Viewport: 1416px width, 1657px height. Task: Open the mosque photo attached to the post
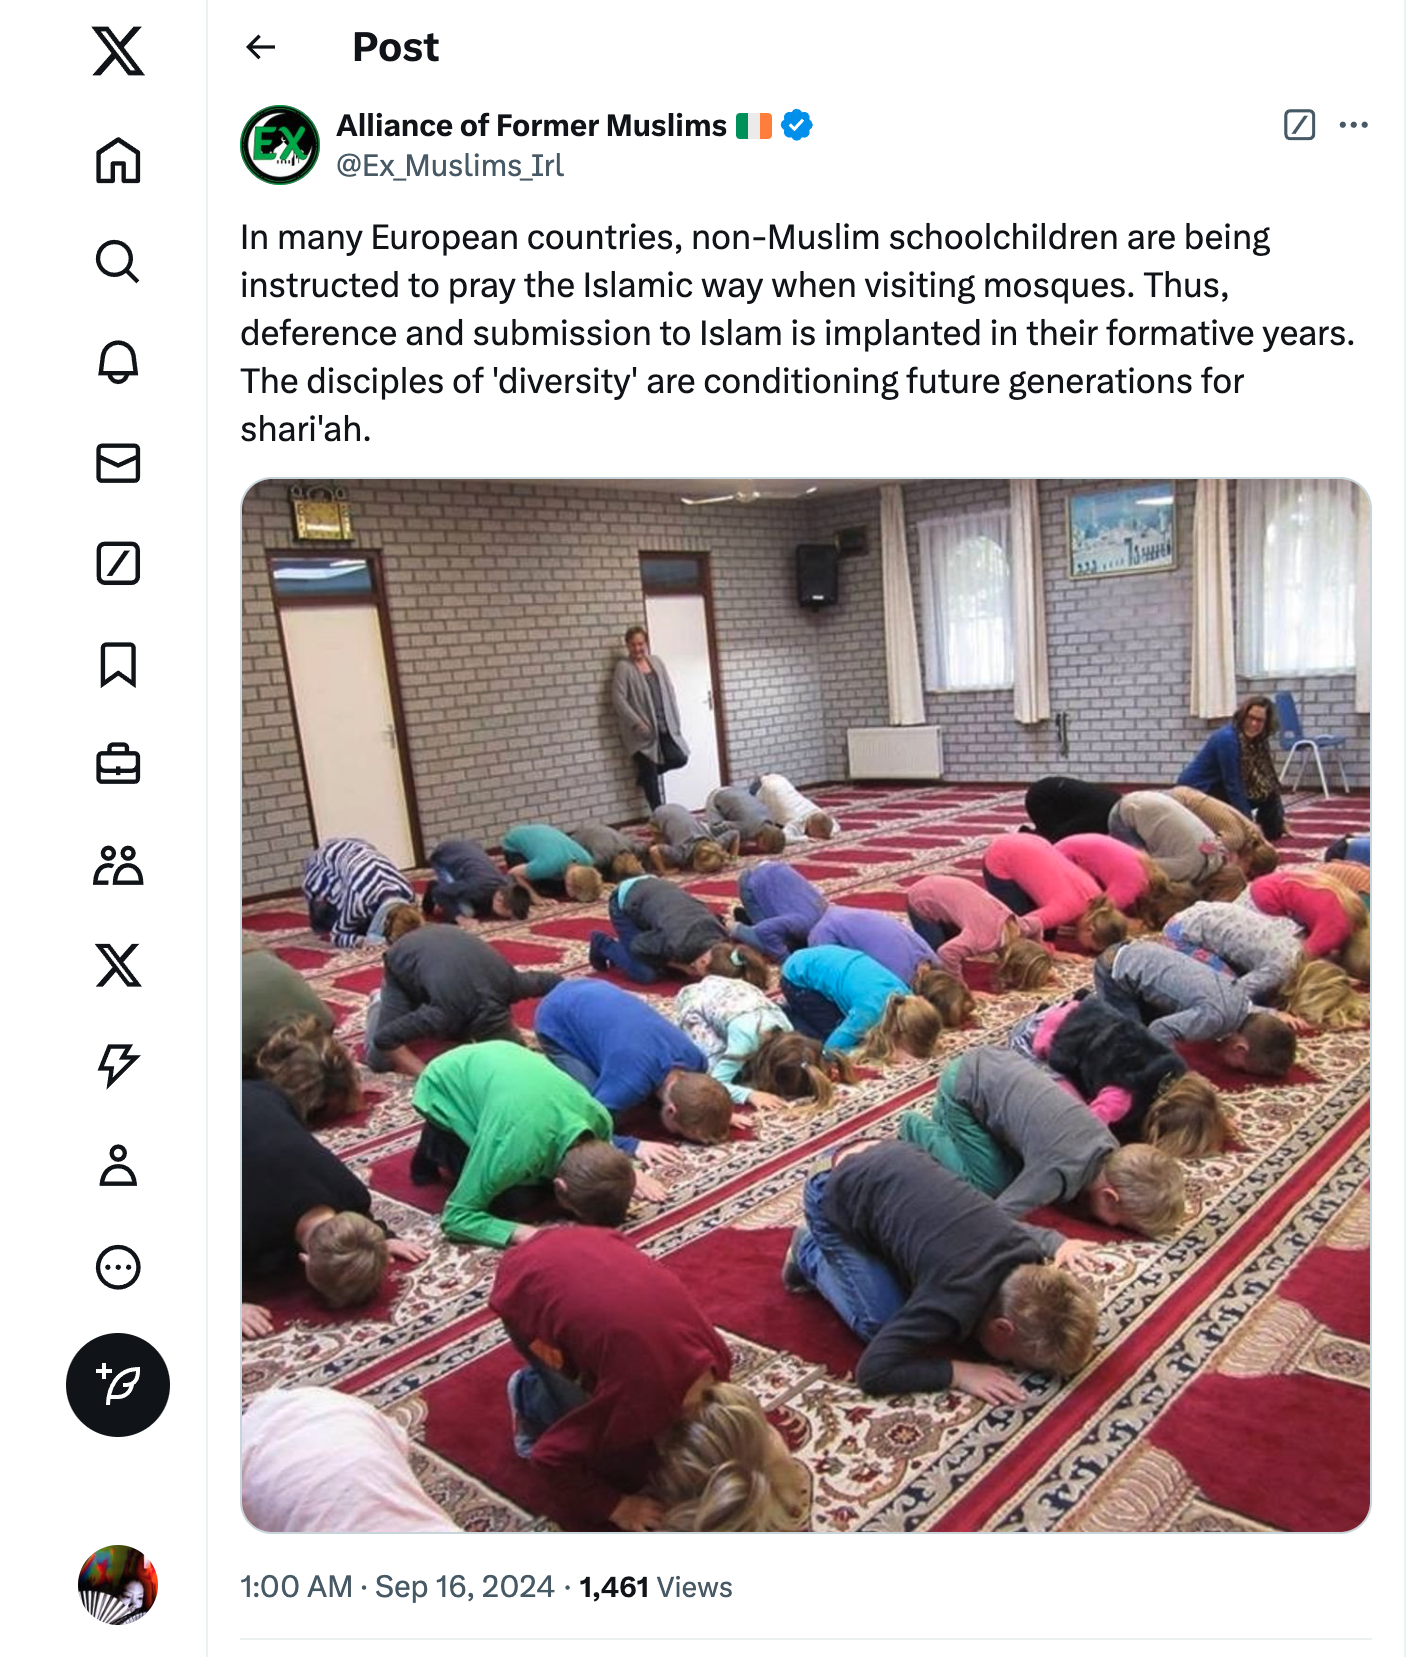[x=805, y=1005]
